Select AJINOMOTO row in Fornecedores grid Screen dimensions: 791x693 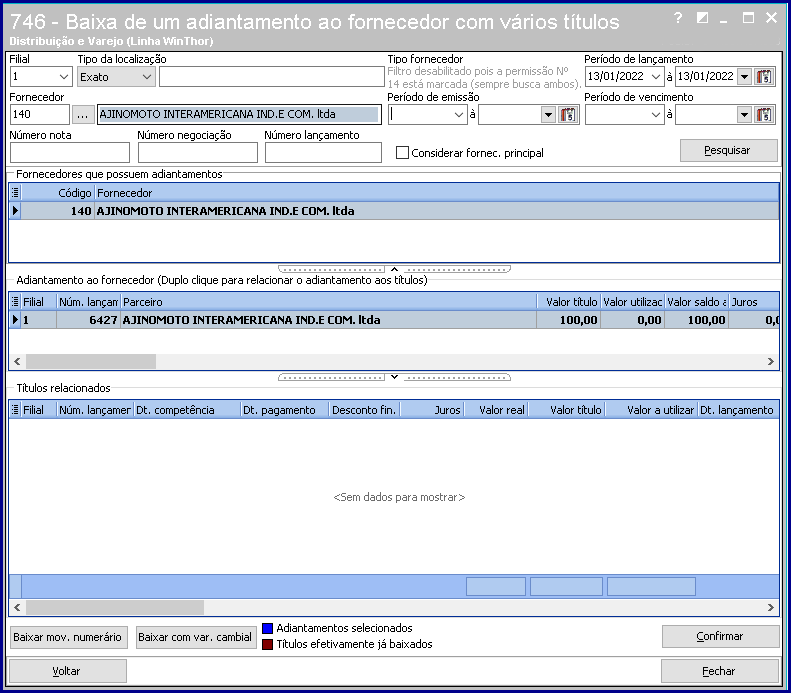coord(400,211)
